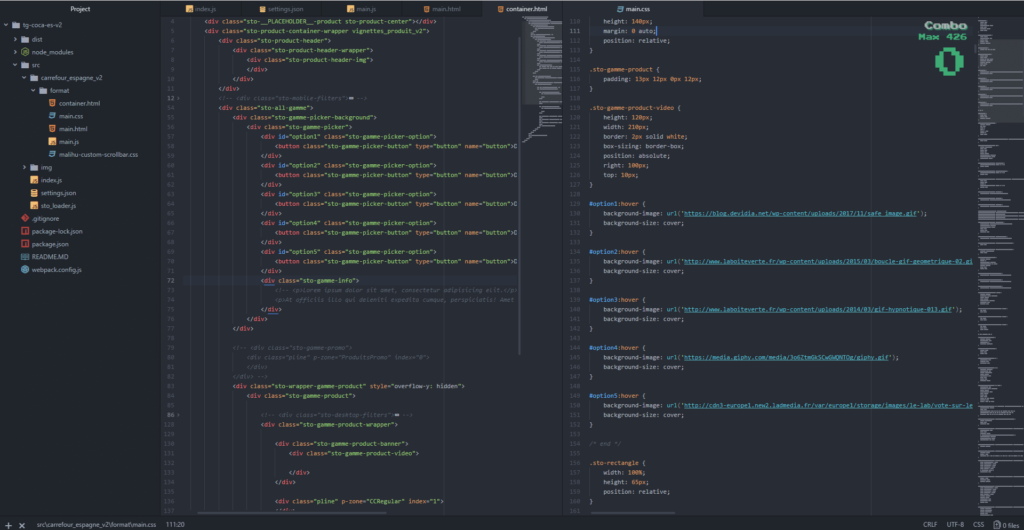Switch to the main.html tab
Screen dimensions: 1024x530
[x=443, y=9]
